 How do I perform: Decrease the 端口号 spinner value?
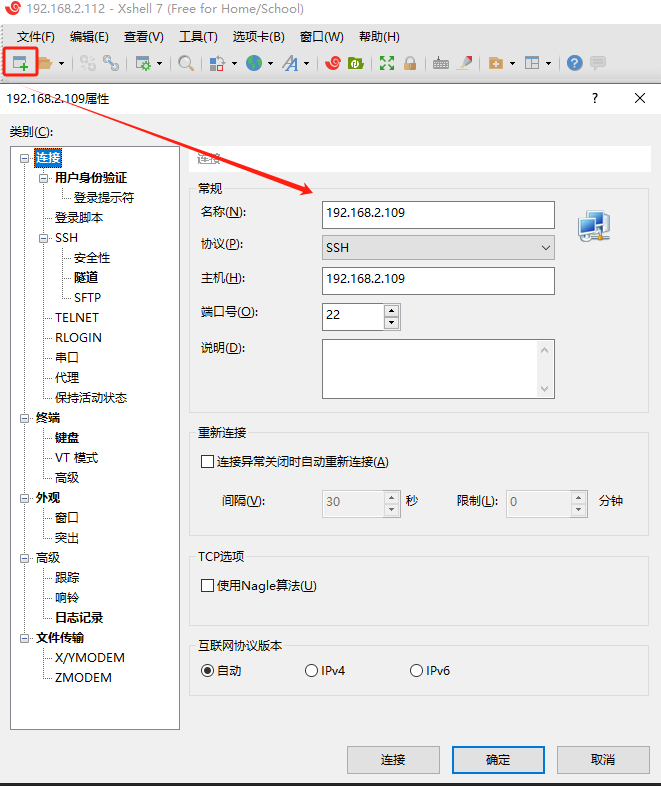coord(391,323)
